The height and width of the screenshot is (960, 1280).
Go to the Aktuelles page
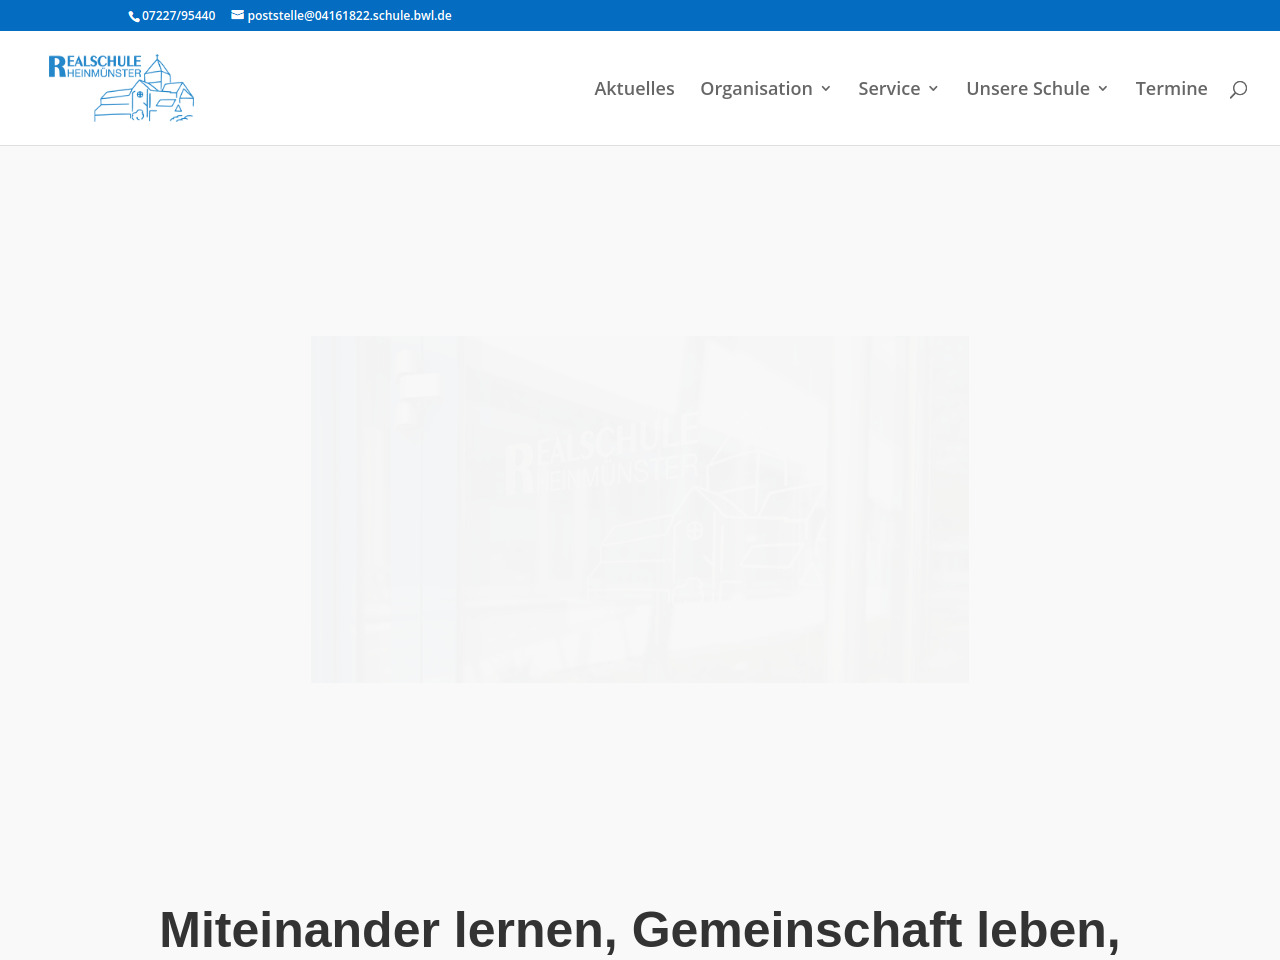634,89
